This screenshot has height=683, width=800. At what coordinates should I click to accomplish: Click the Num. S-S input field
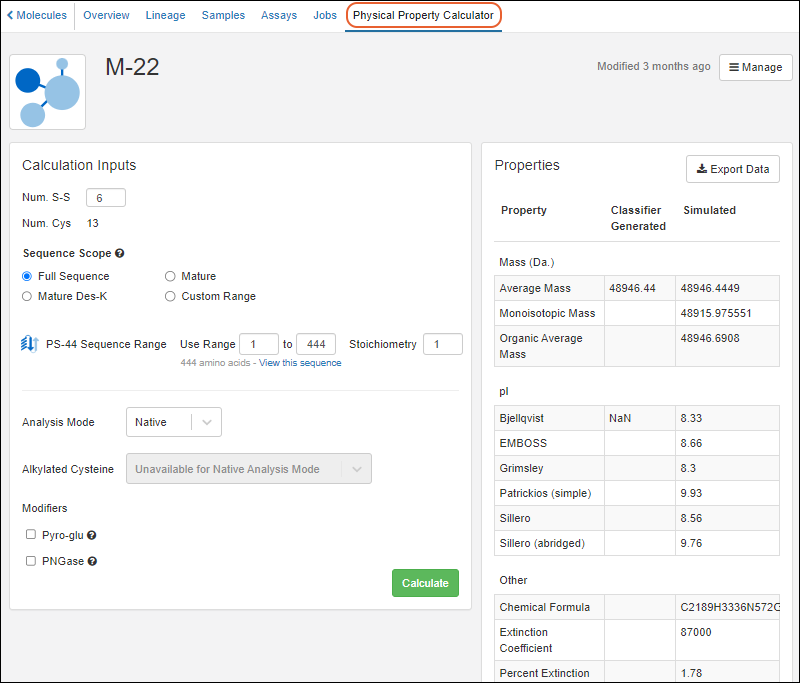[x=105, y=198]
